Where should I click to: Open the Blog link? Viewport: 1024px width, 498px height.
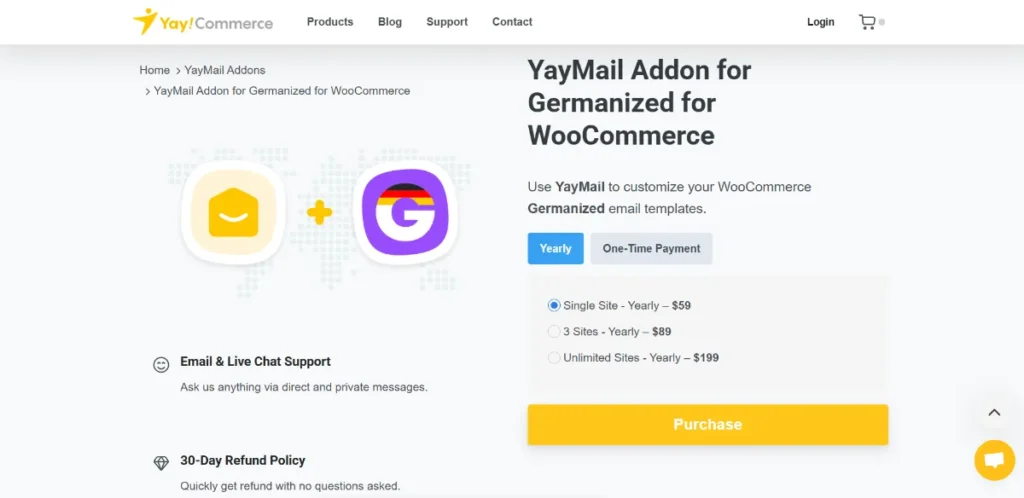click(390, 22)
